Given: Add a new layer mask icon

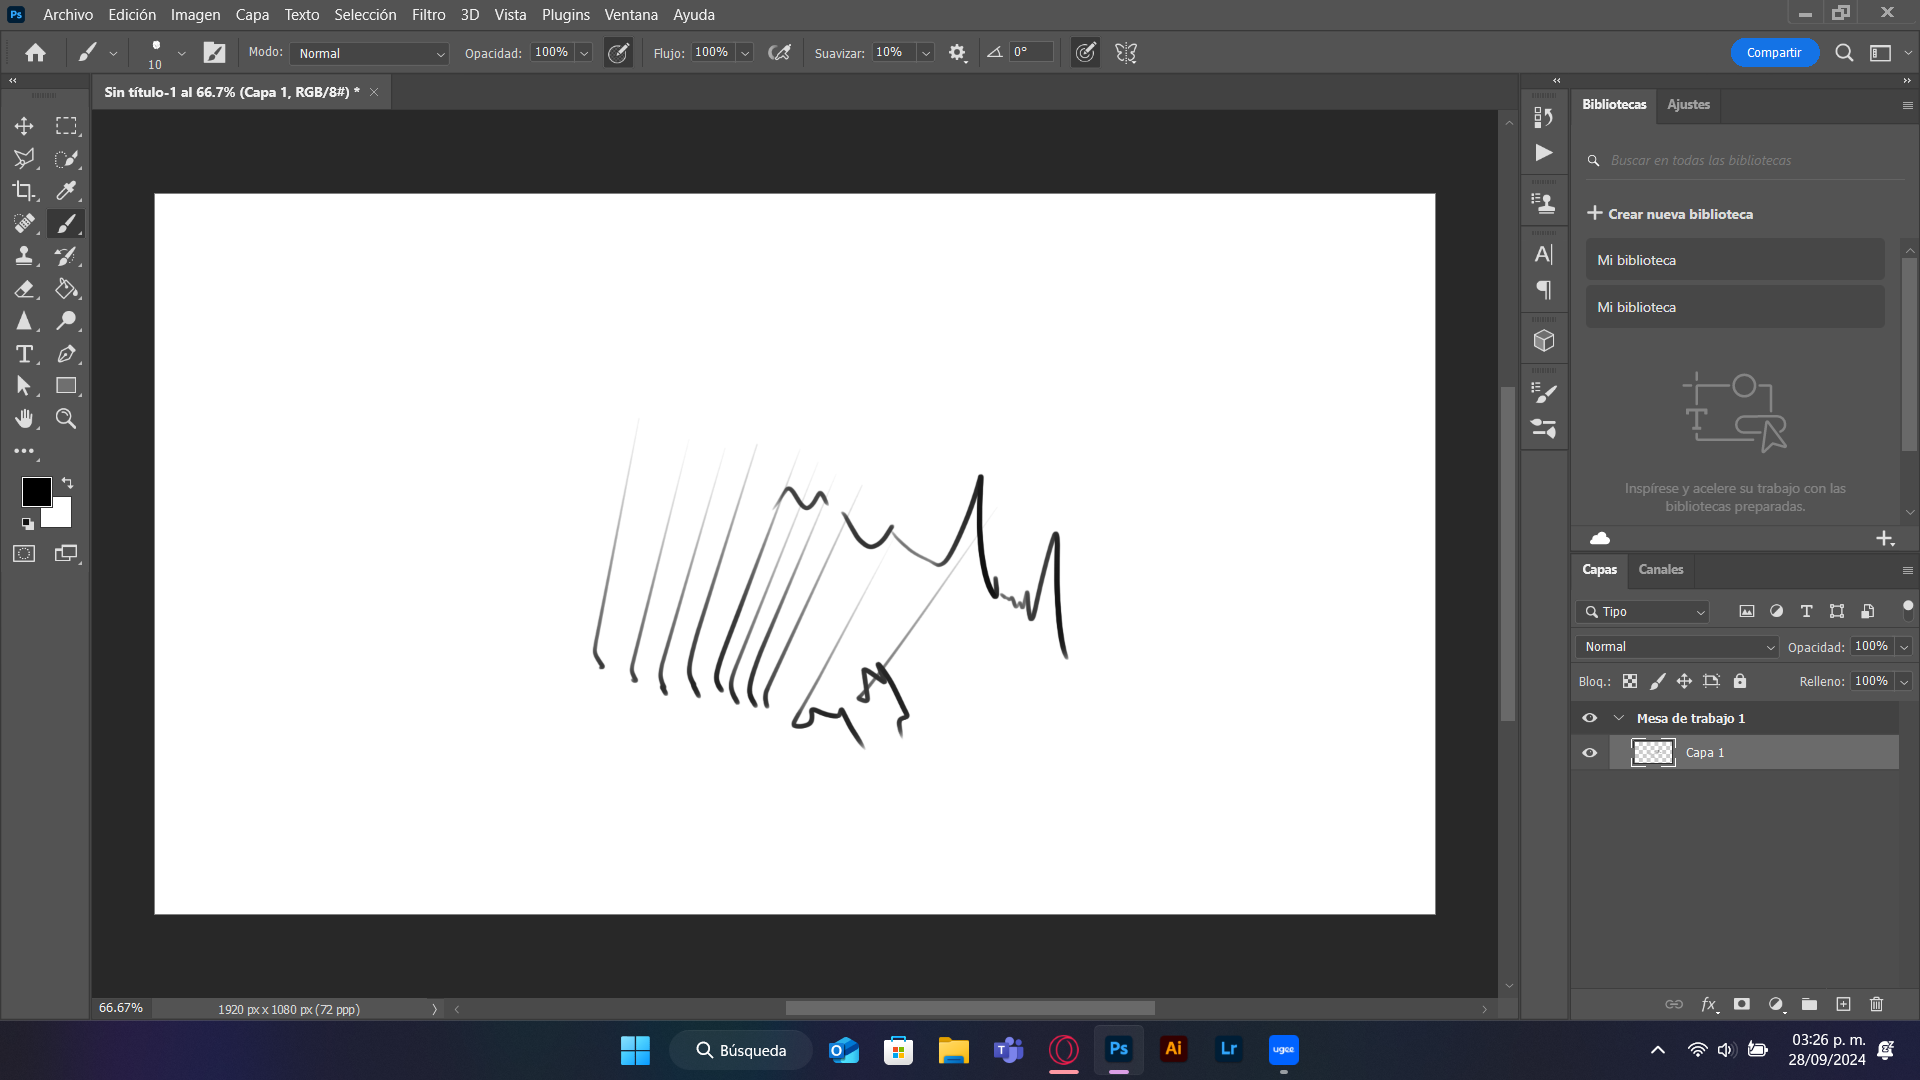Looking at the screenshot, I should (1742, 1004).
